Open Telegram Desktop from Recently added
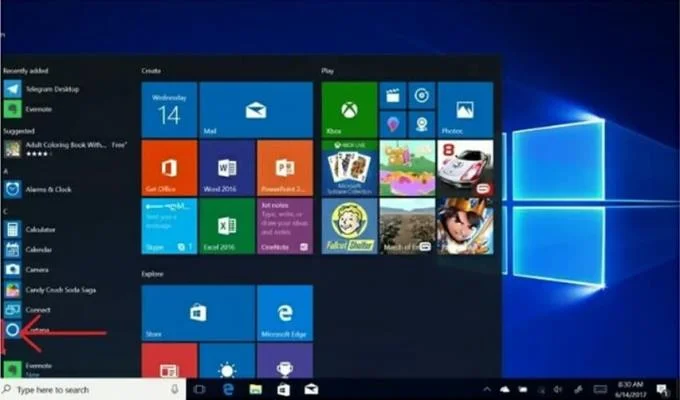The image size is (680, 400). 41,89
